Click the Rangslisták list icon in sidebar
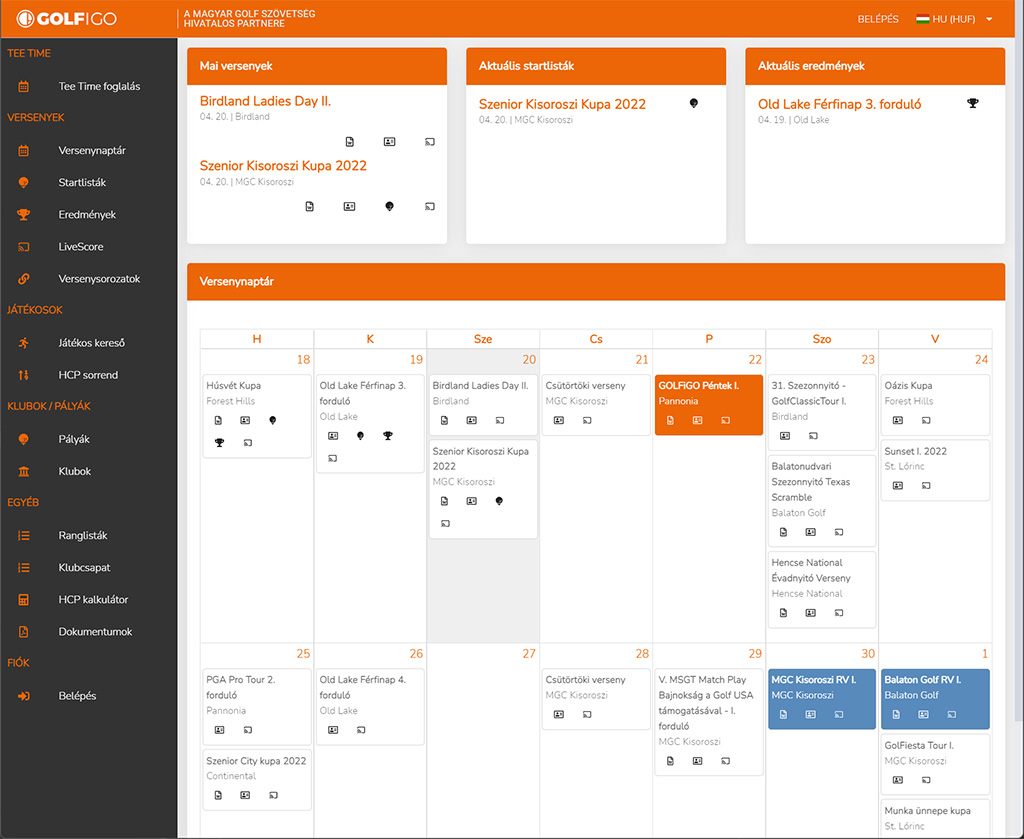 click(24, 535)
